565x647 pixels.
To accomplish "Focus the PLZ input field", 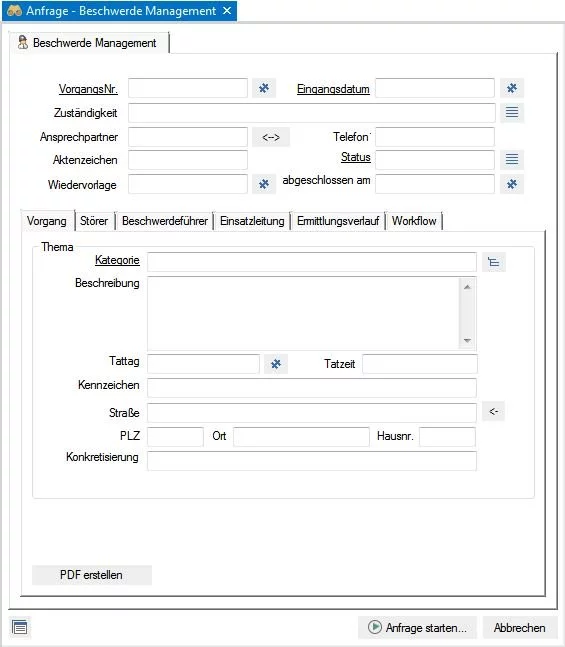I will [175, 437].
